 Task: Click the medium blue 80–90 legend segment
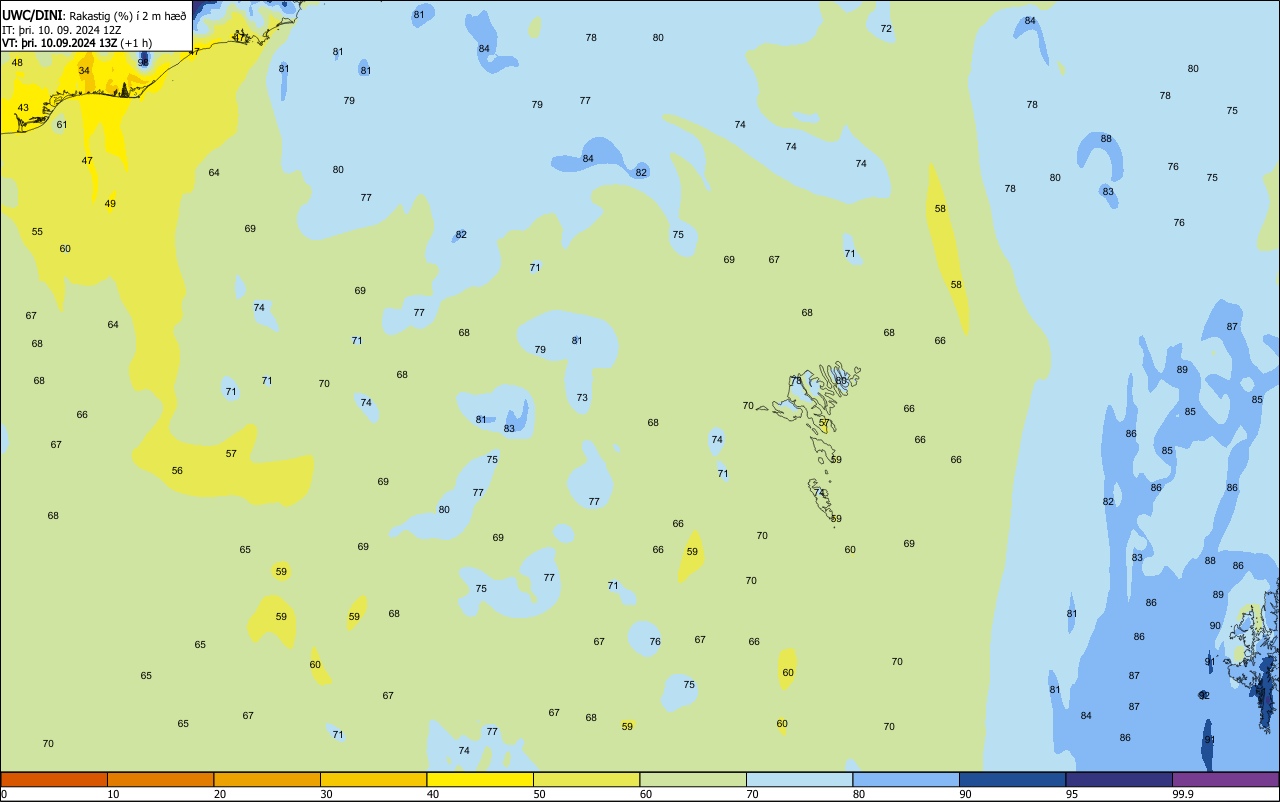point(906,779)
